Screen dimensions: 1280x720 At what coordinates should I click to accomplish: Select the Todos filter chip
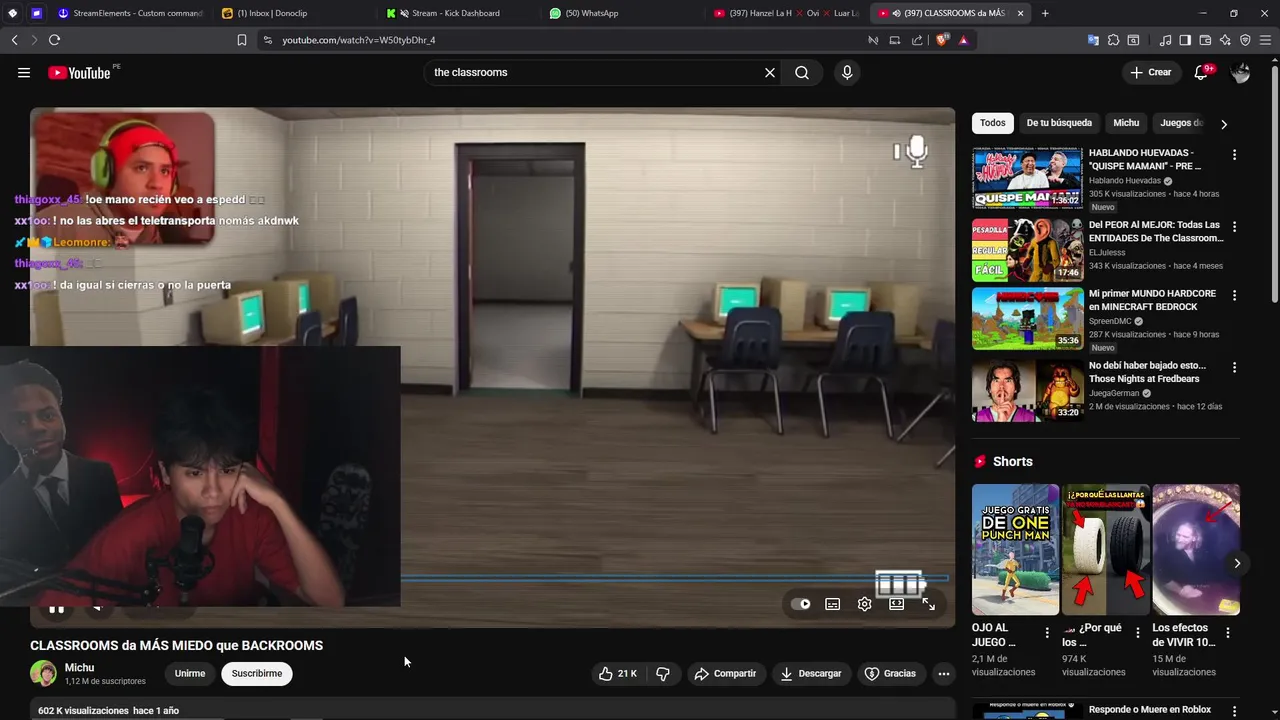[x=993, y=123]
